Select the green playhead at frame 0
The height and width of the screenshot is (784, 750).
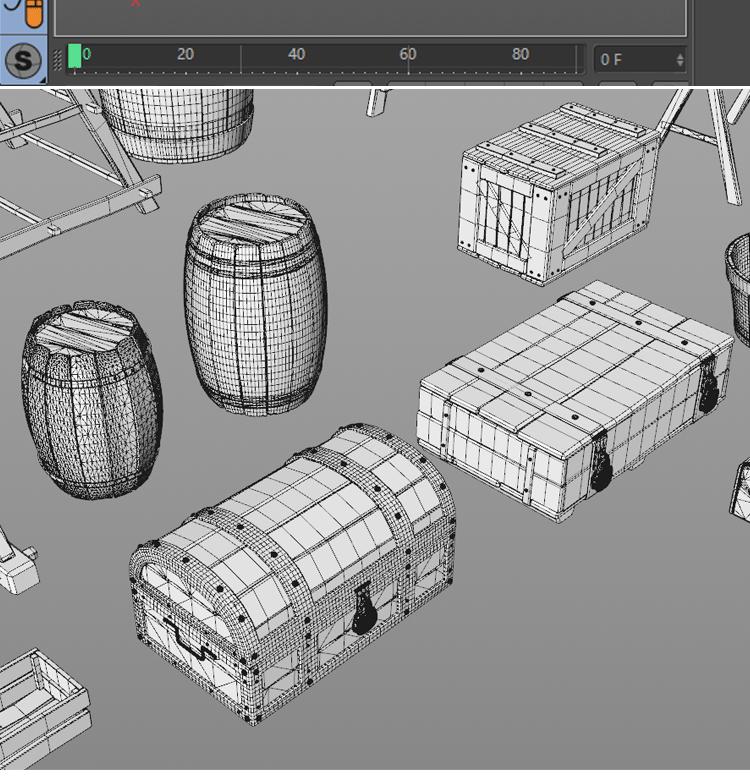(x=75, y=56)
